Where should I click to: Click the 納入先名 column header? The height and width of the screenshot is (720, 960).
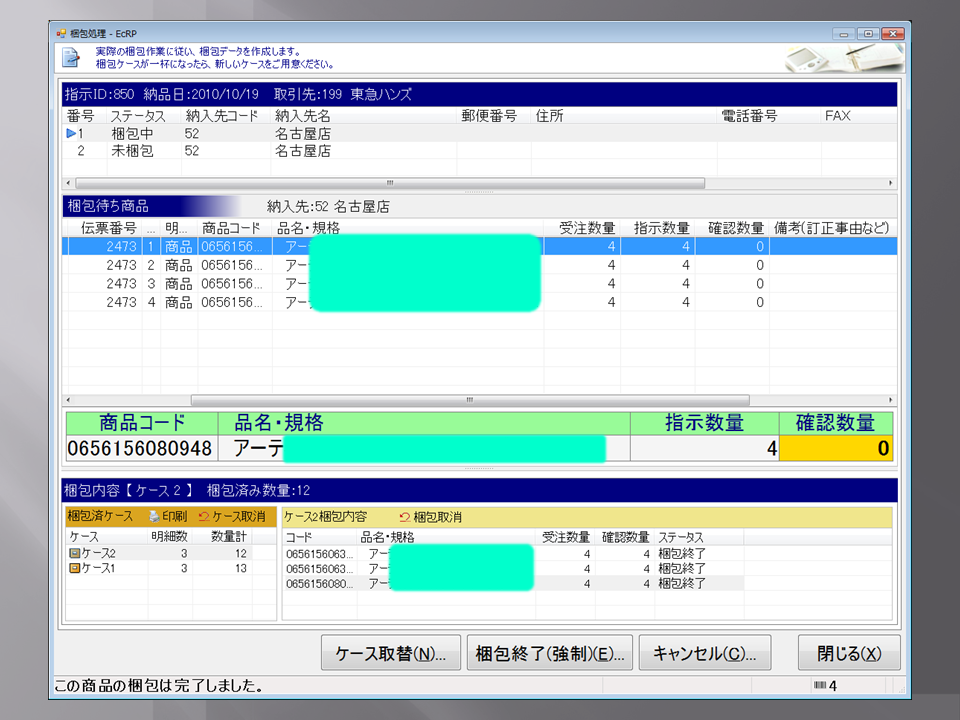tap(302, 116)
